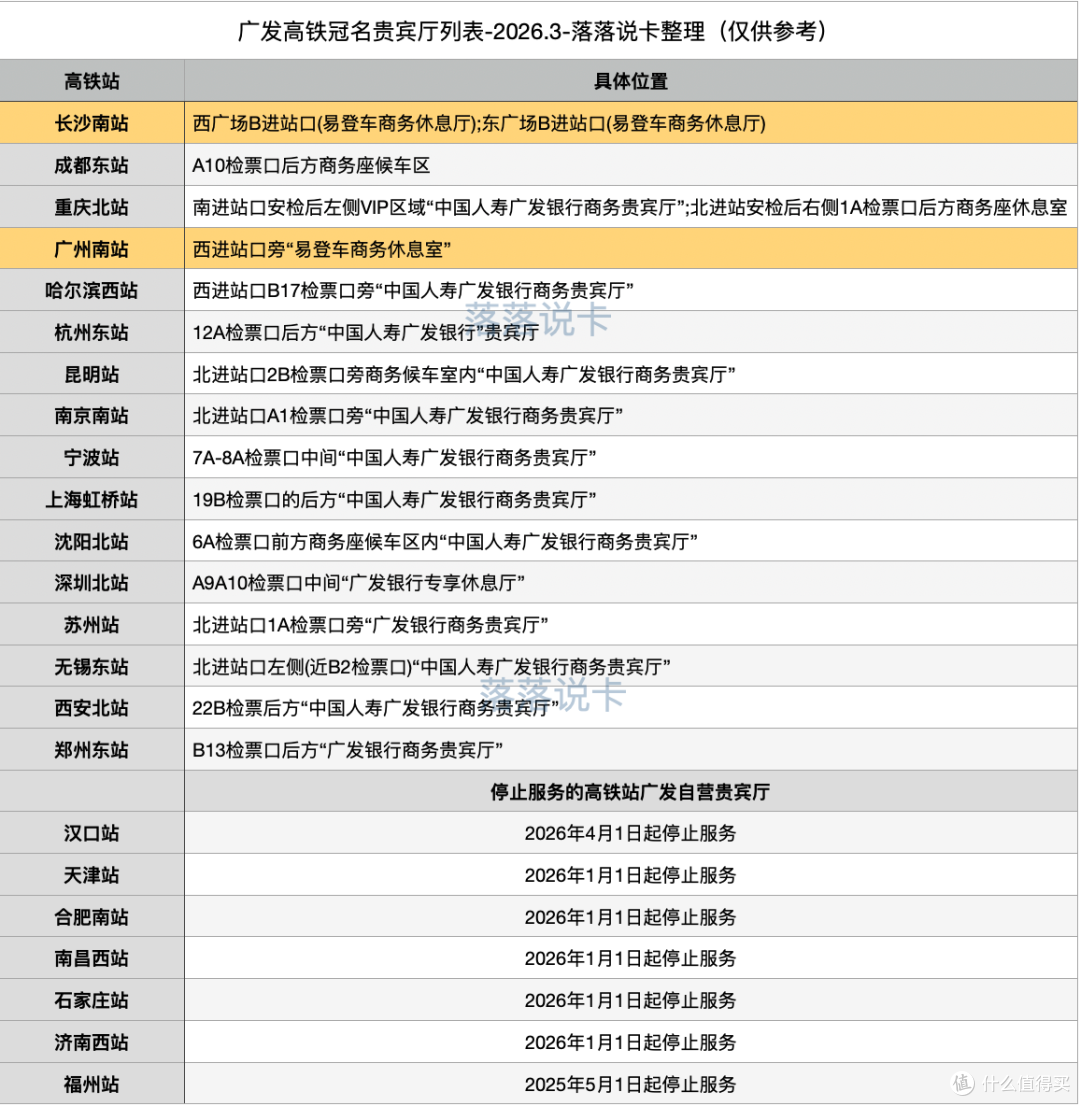Select the stop-service date for 天津站
Image resolution: width=1080 pixels, height=1106 pixels.
coord(631,875)
